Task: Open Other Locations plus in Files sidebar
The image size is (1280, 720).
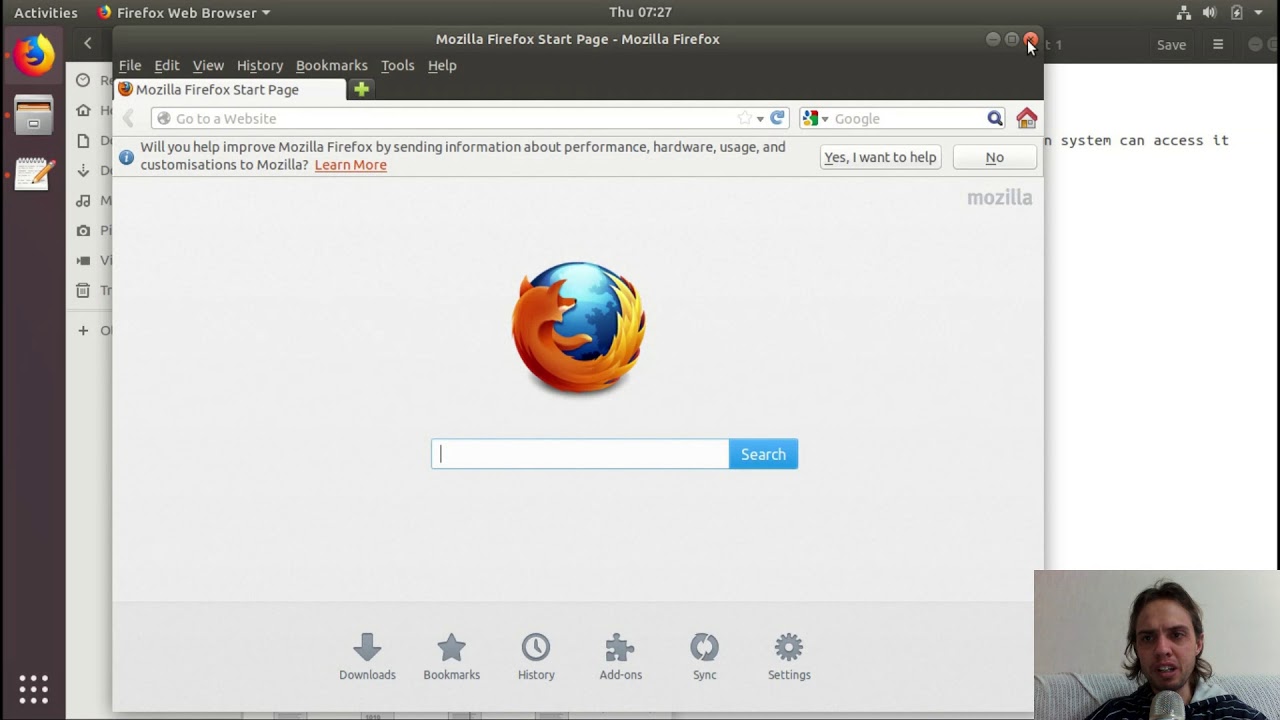Action: tap(83, 330)
